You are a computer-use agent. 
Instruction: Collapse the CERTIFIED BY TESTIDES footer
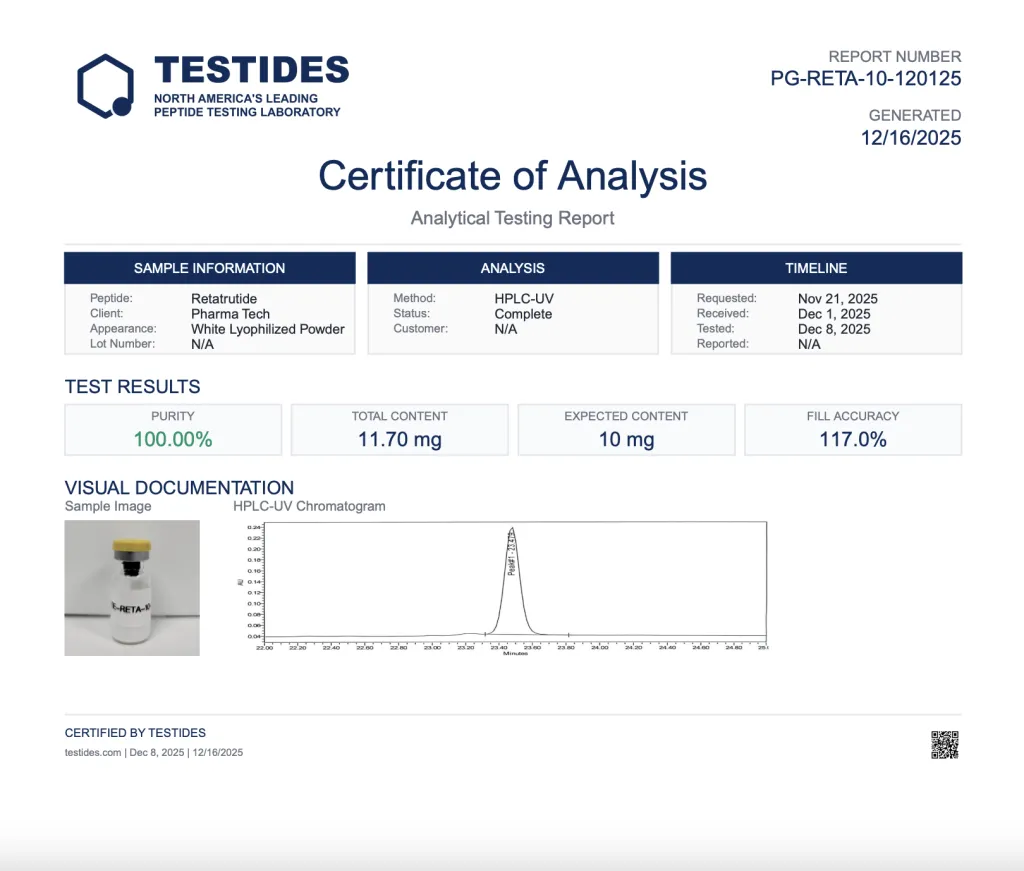coord(134,732)
